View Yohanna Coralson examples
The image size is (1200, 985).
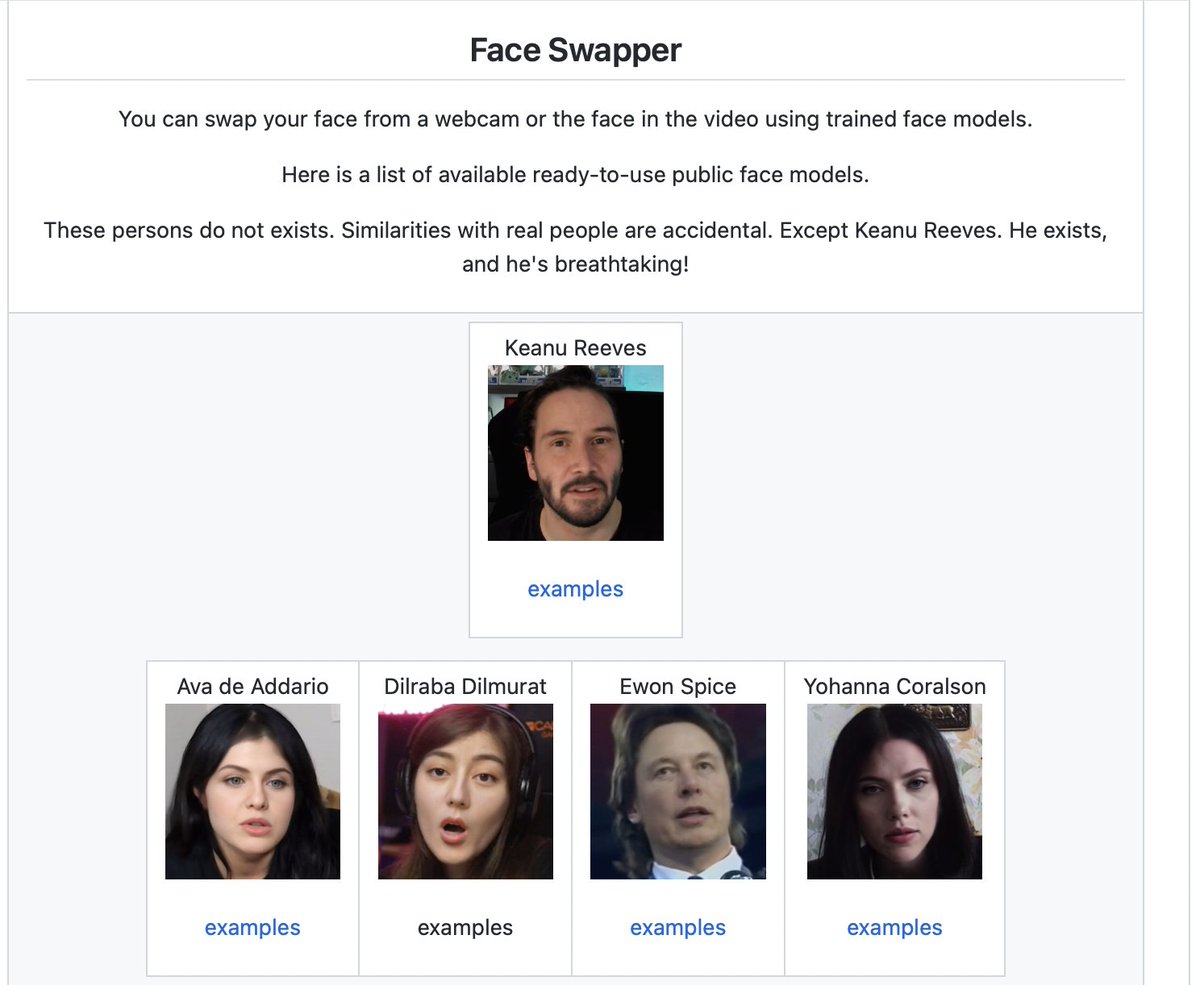point(894,927)
